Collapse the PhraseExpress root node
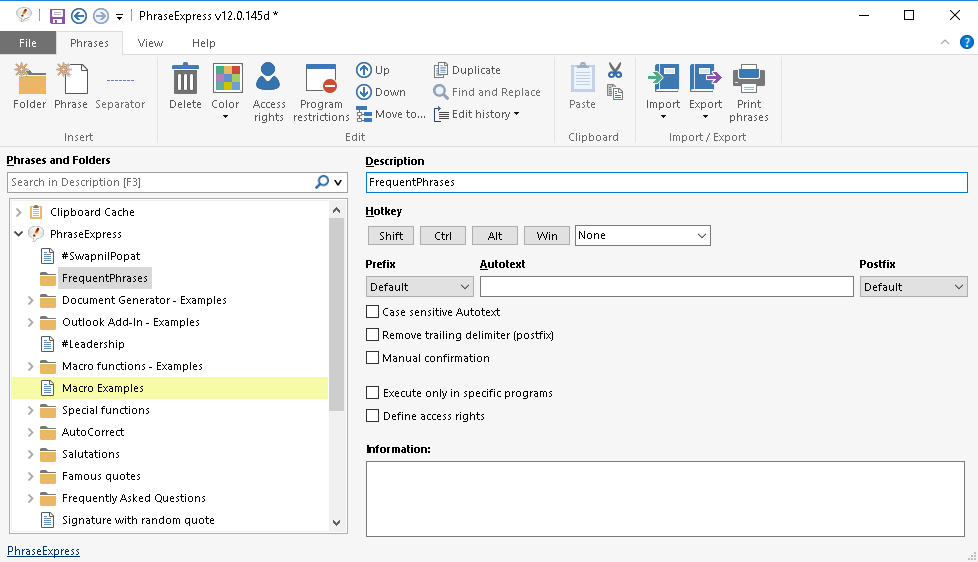This screenshot has height=562, width=978. (19, 234)
